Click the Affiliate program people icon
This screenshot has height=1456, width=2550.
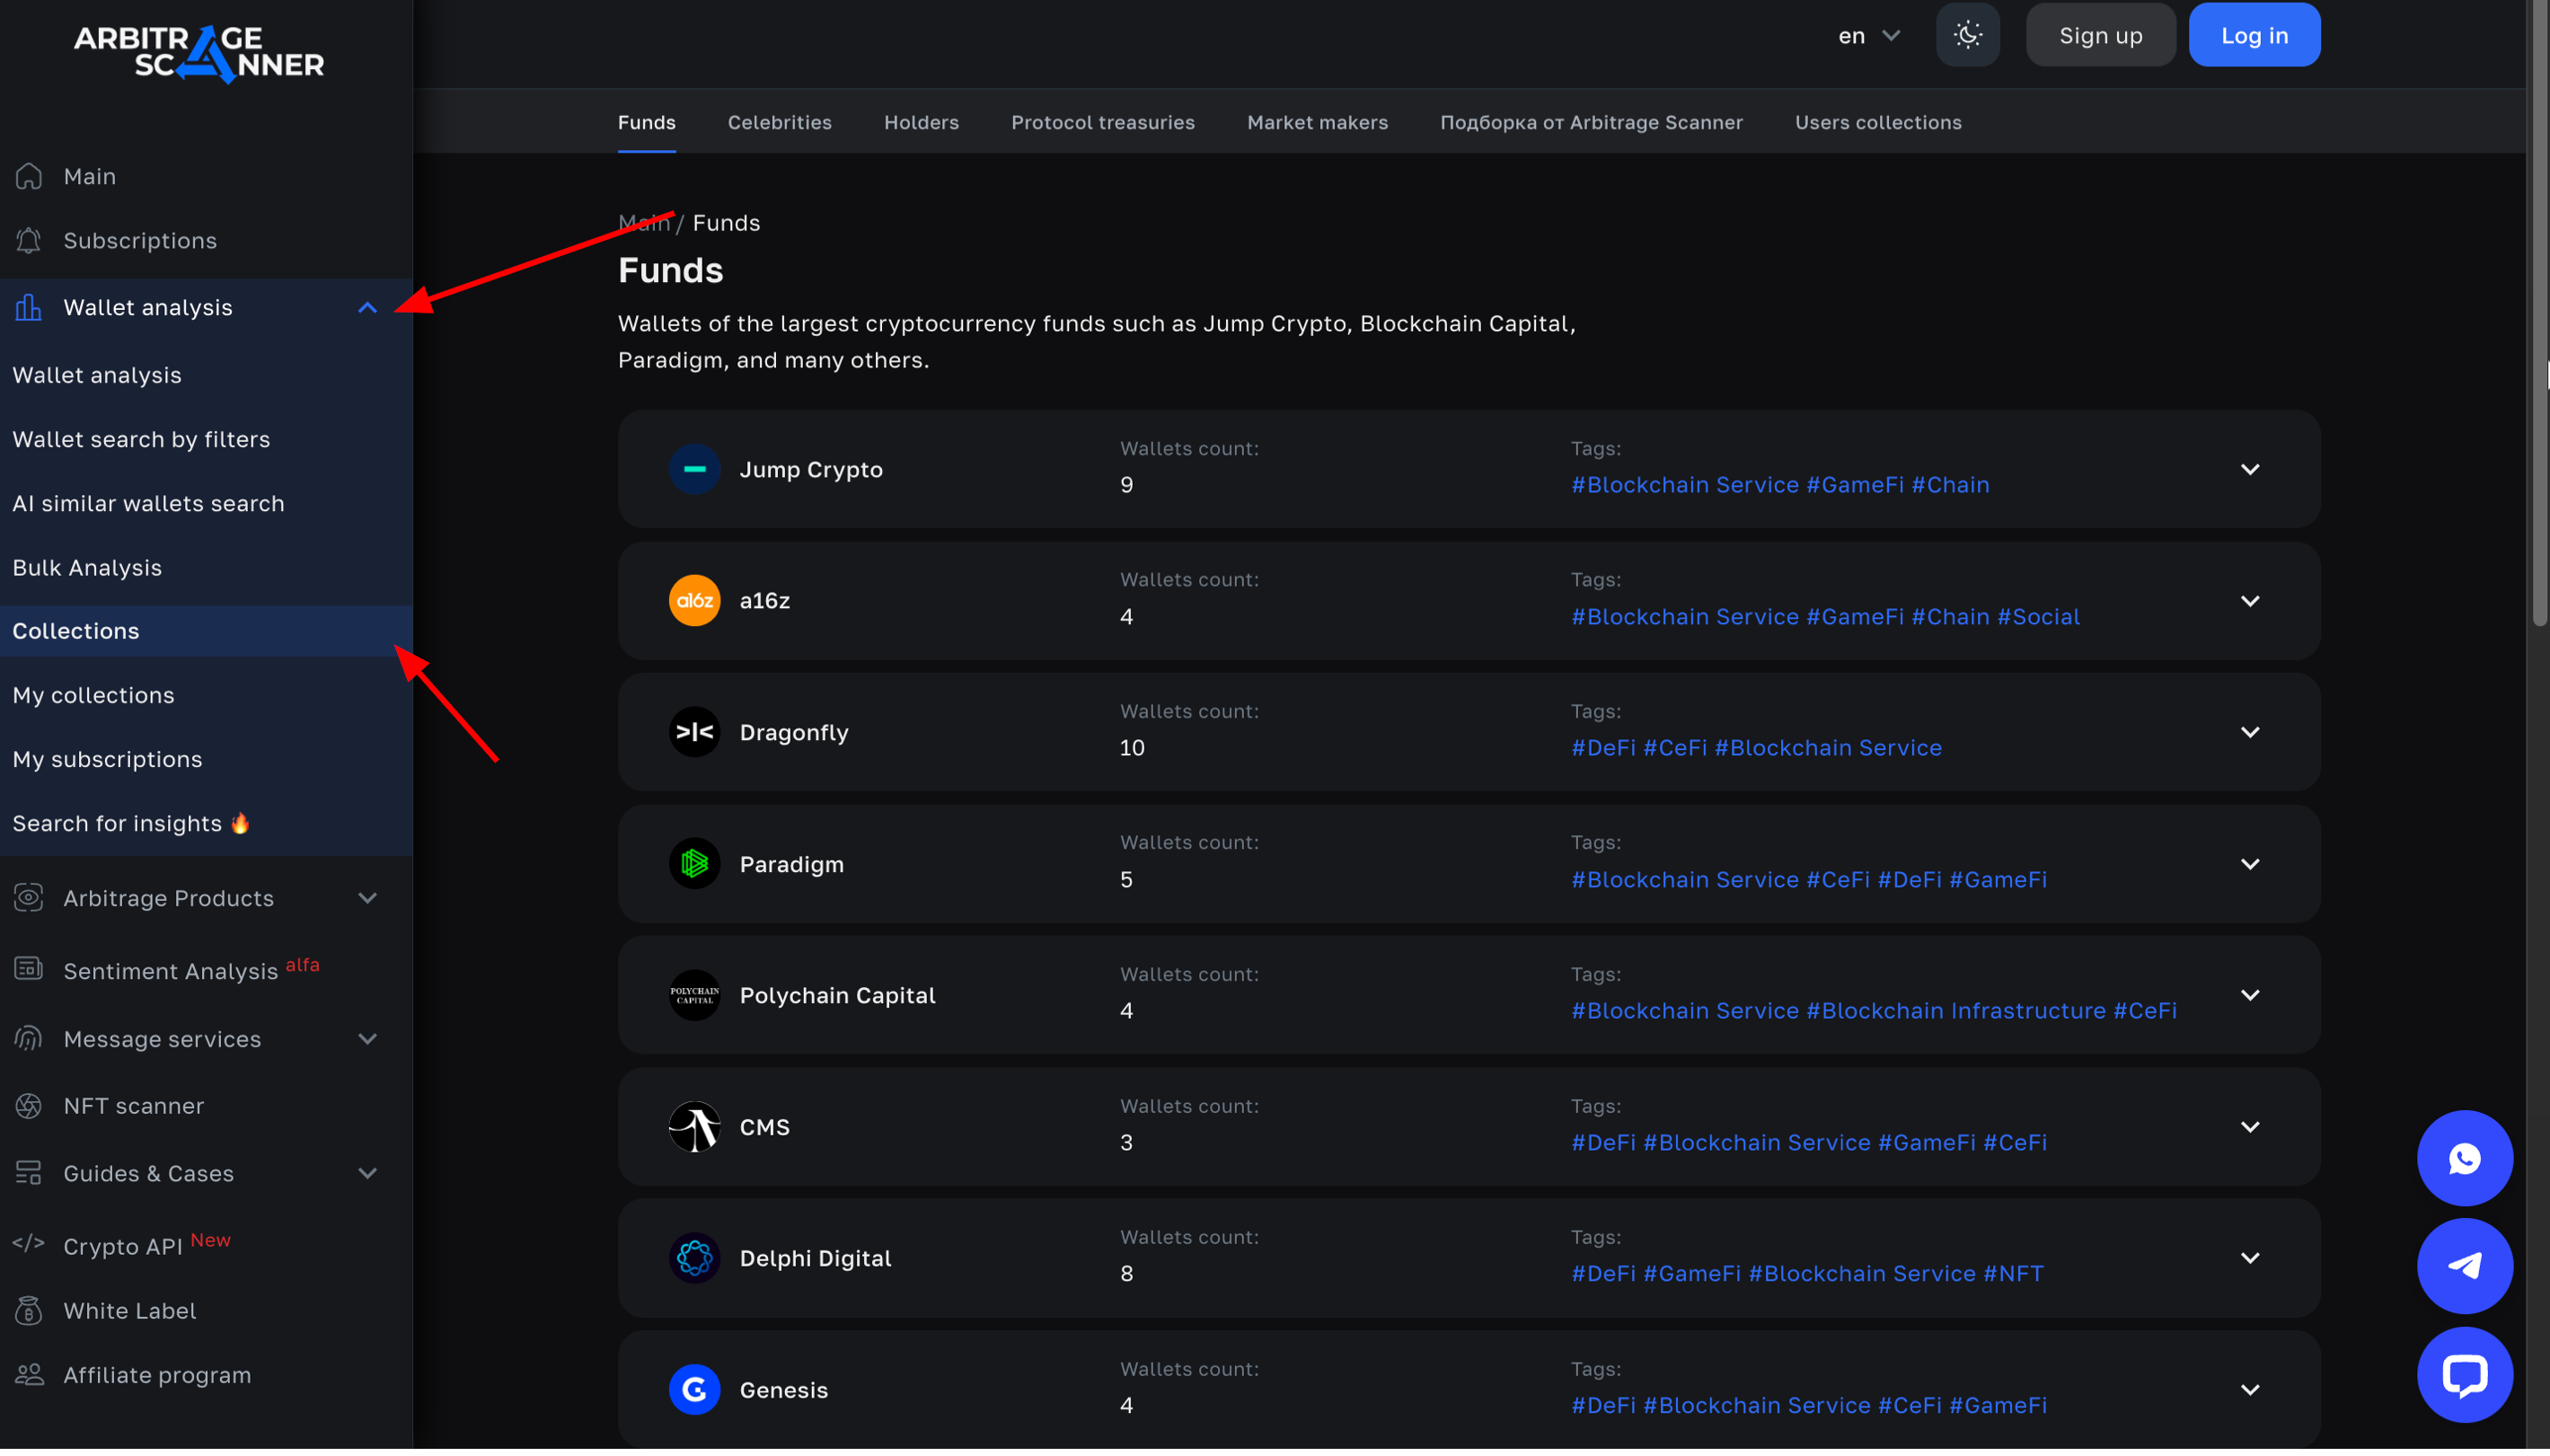(29, 1375)
